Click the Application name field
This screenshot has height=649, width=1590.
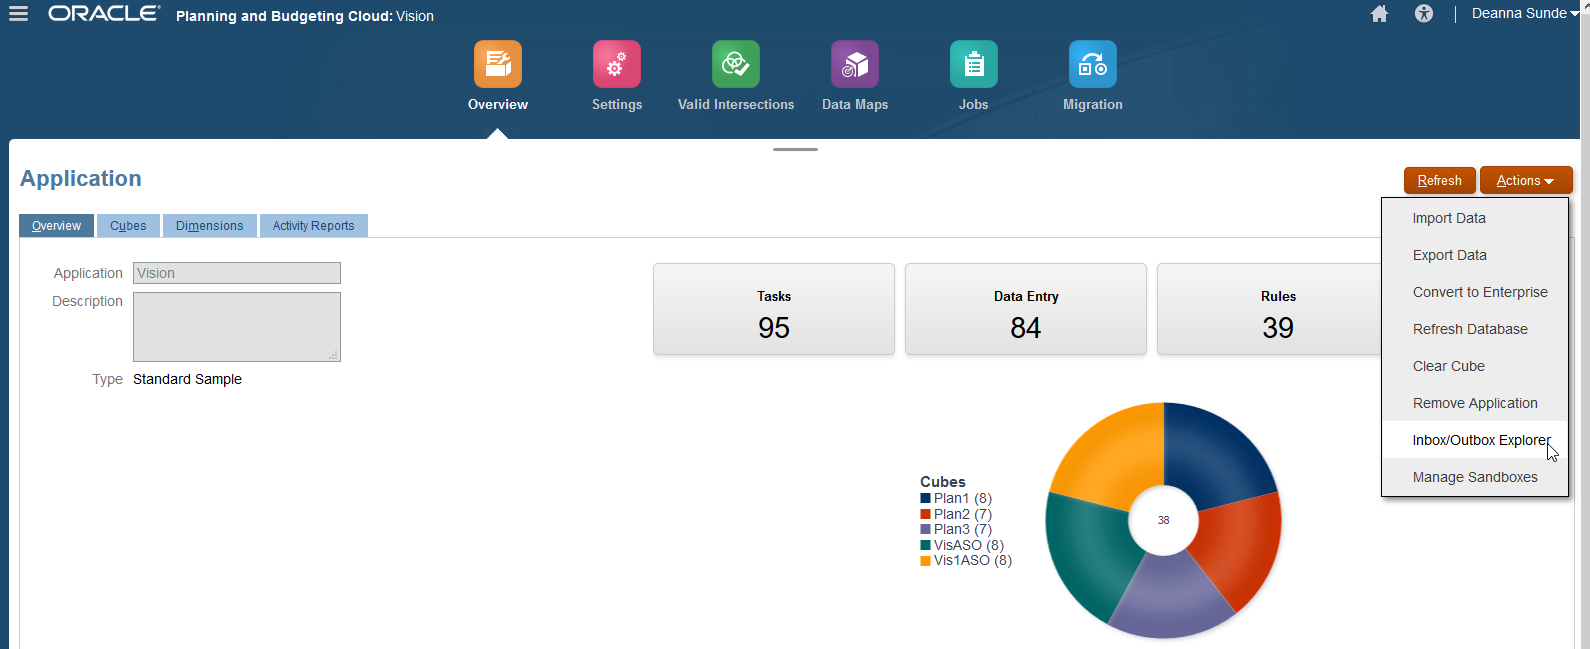[x=237, y=273]
